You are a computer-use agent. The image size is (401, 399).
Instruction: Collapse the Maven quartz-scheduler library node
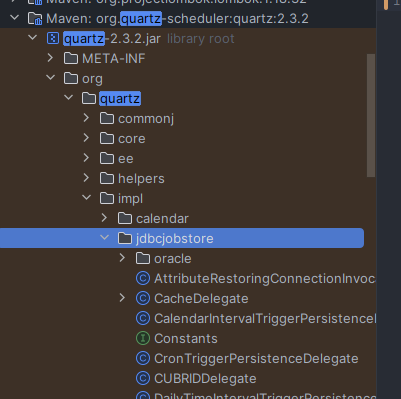tap(14, 17)
